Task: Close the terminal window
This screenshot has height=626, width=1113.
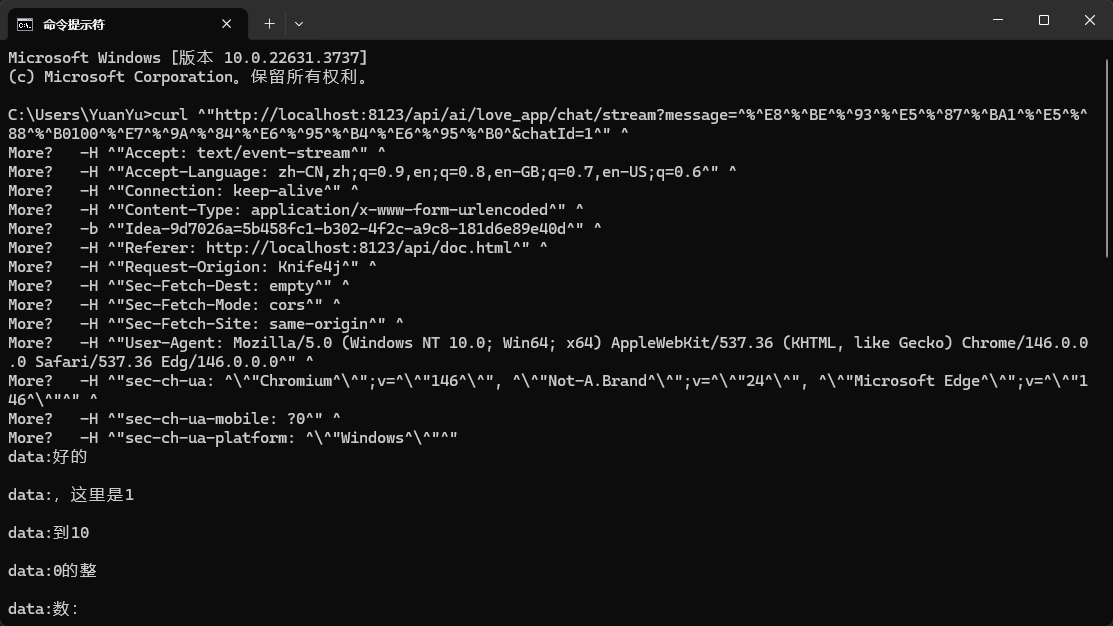Action: (x=1089, y=20)
